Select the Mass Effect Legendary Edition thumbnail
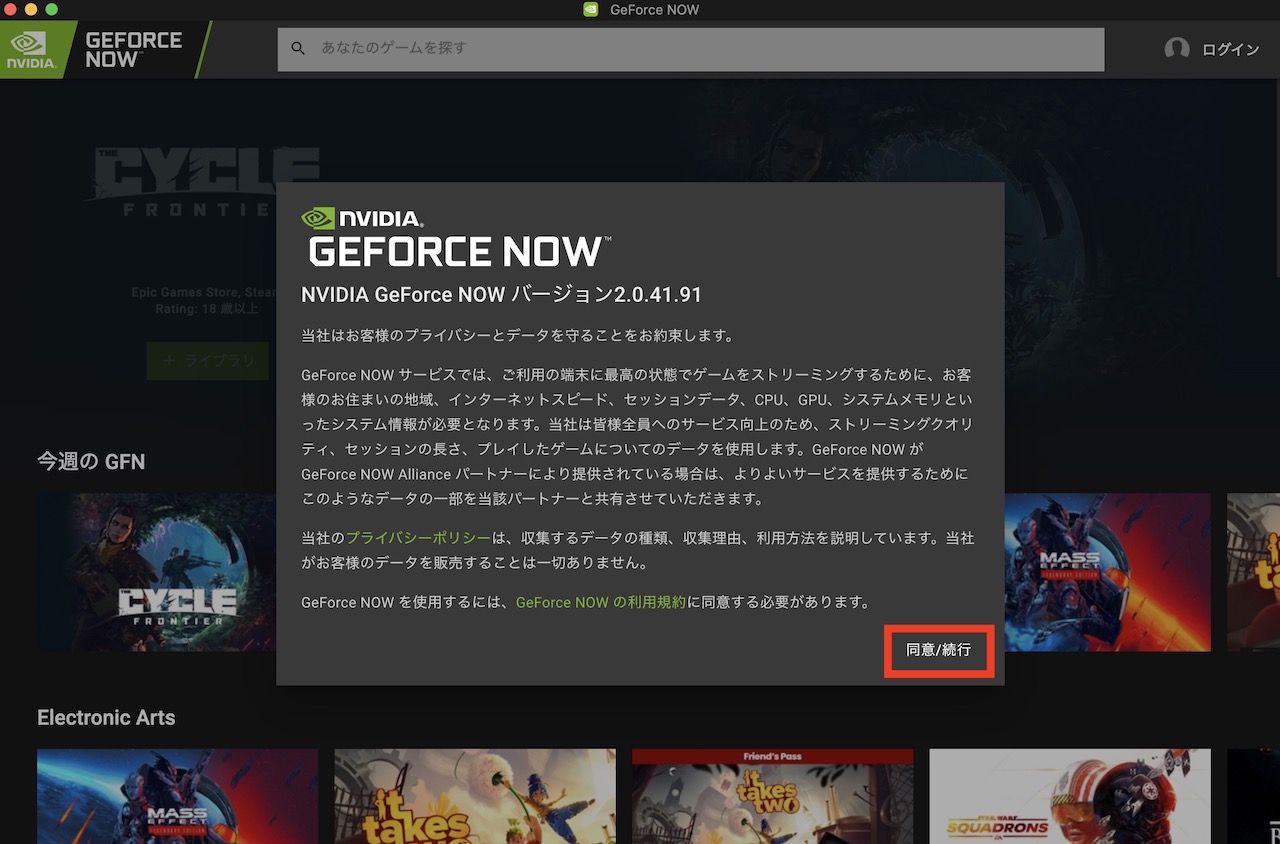Viewport: 1280px width, 844px height. 1110,572
